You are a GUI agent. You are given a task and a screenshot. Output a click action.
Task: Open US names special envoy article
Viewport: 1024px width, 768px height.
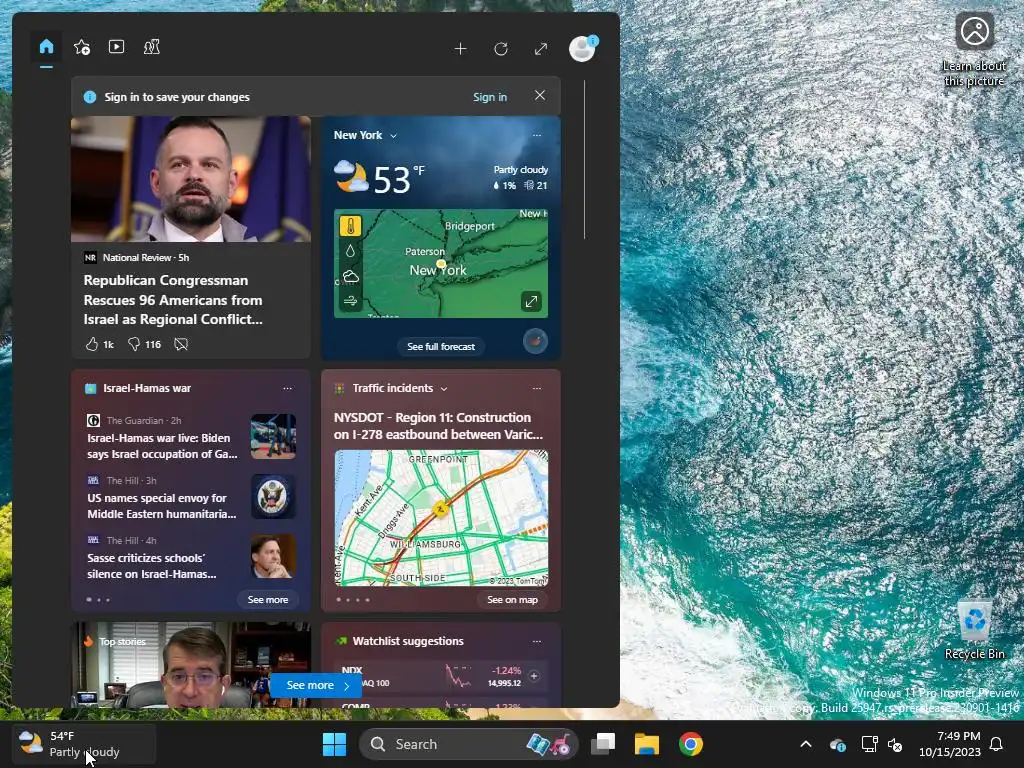tap(162, 506)
